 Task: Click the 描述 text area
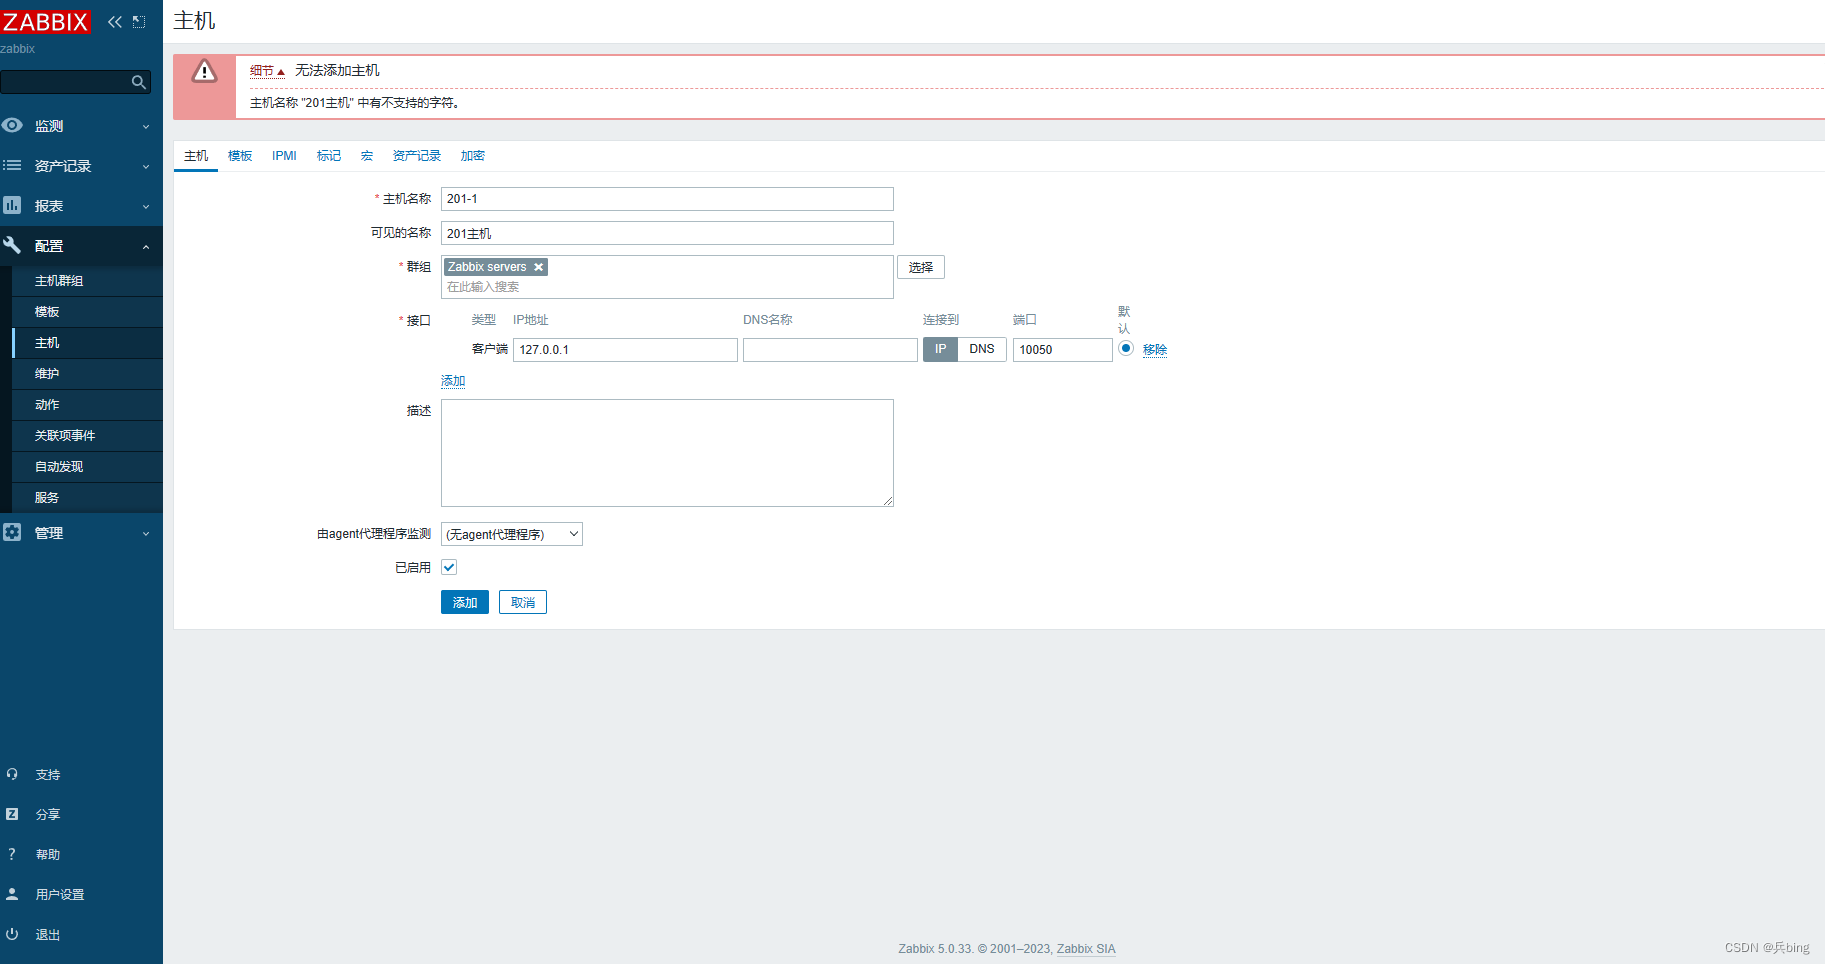point(667,453)
